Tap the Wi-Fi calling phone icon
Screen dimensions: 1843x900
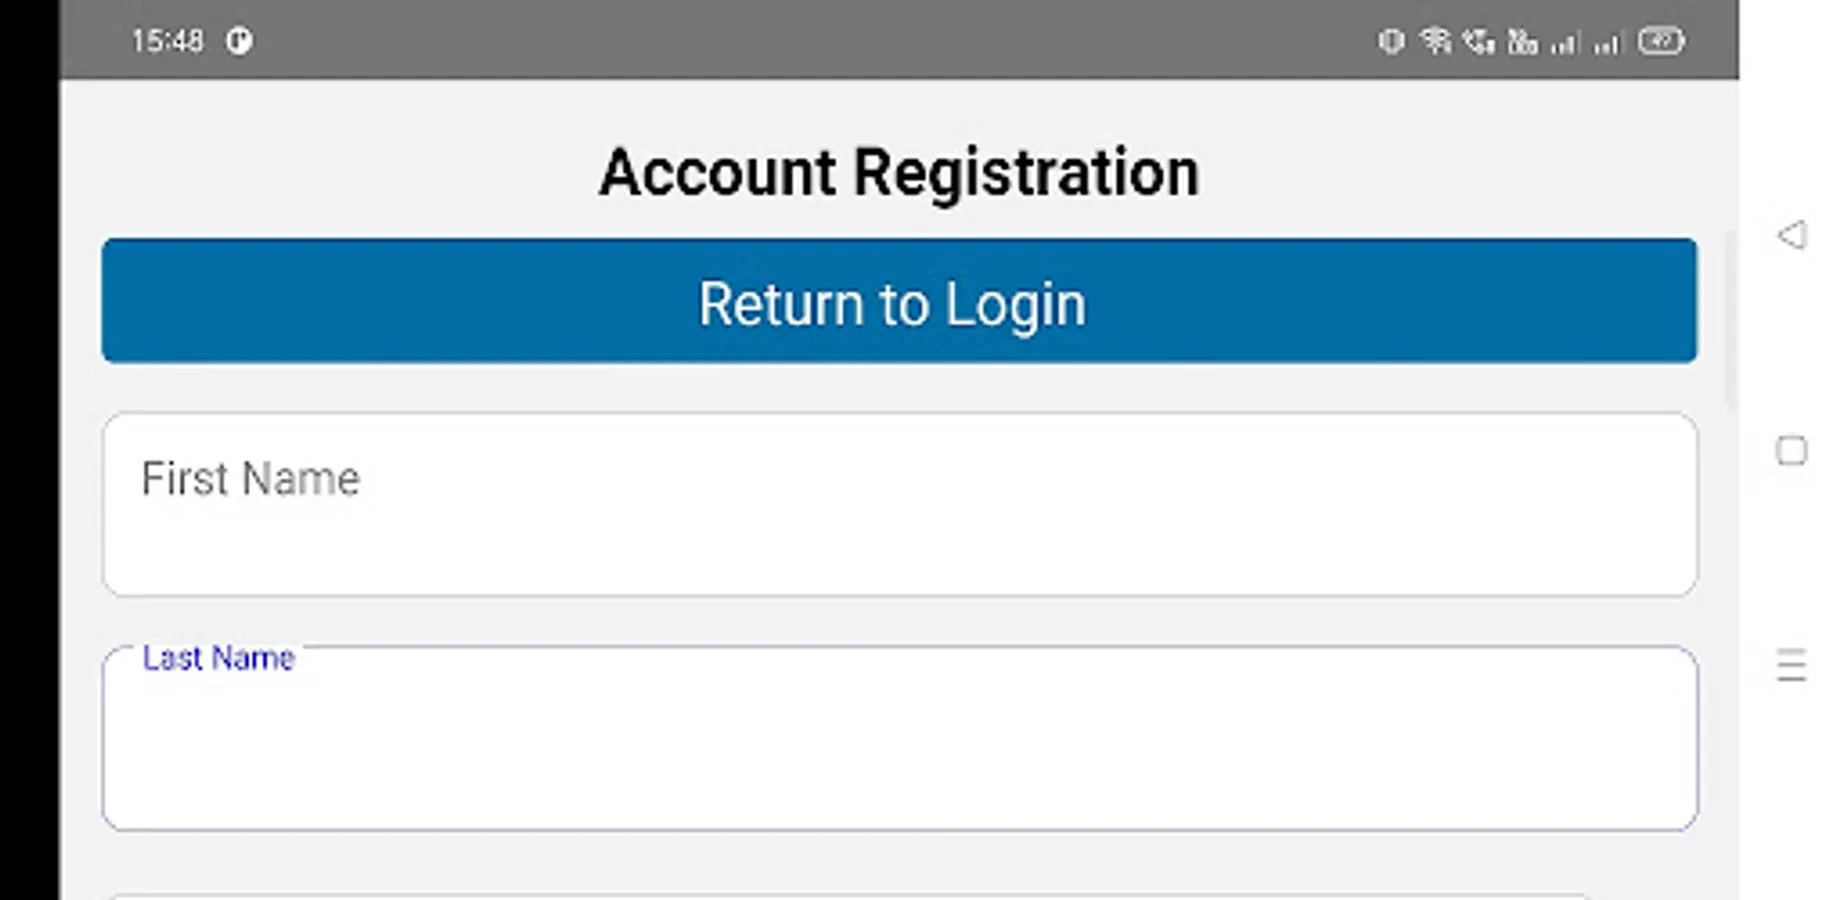pos(1478,41)
